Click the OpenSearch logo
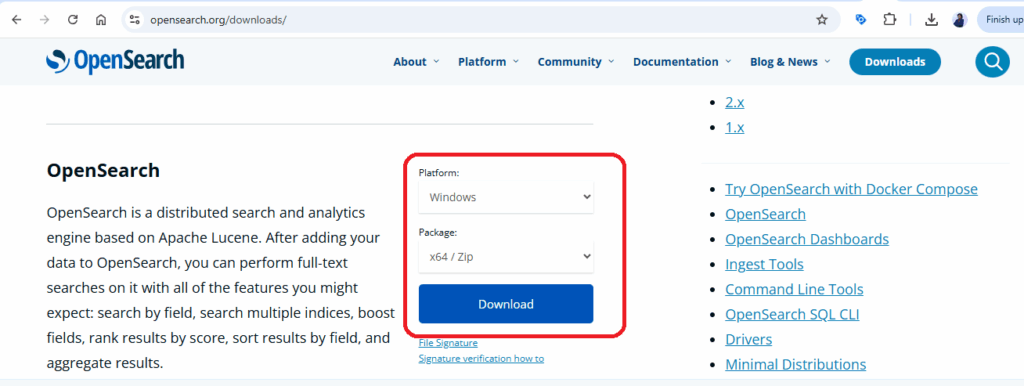This screenshot has width=1024, height=386. coord(115,61)
